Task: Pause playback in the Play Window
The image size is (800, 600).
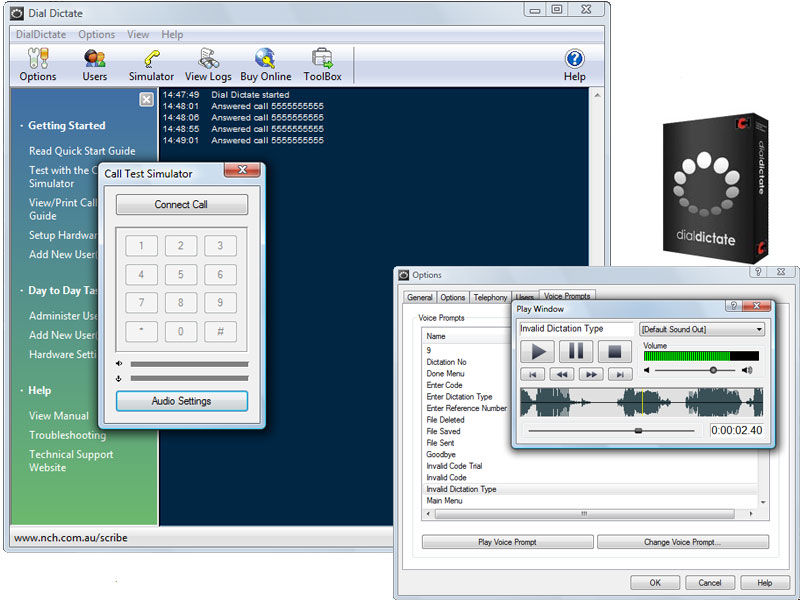Action: tap(576, 351)
